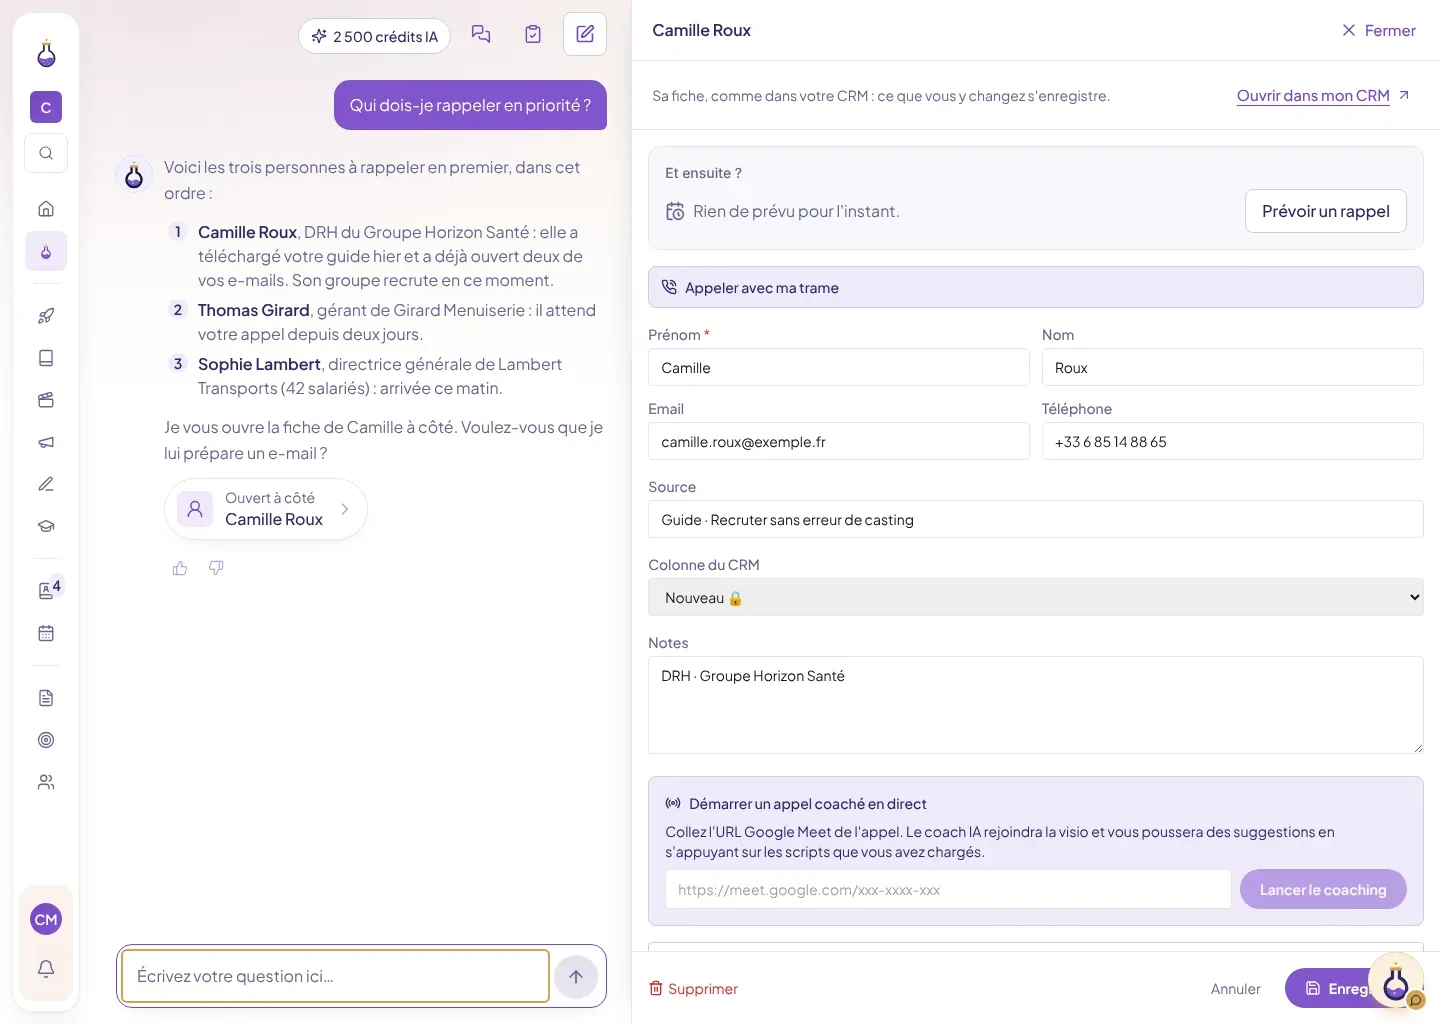
Task: Open the Colonne du CRM dropdown
Action: click(1035, 597)
